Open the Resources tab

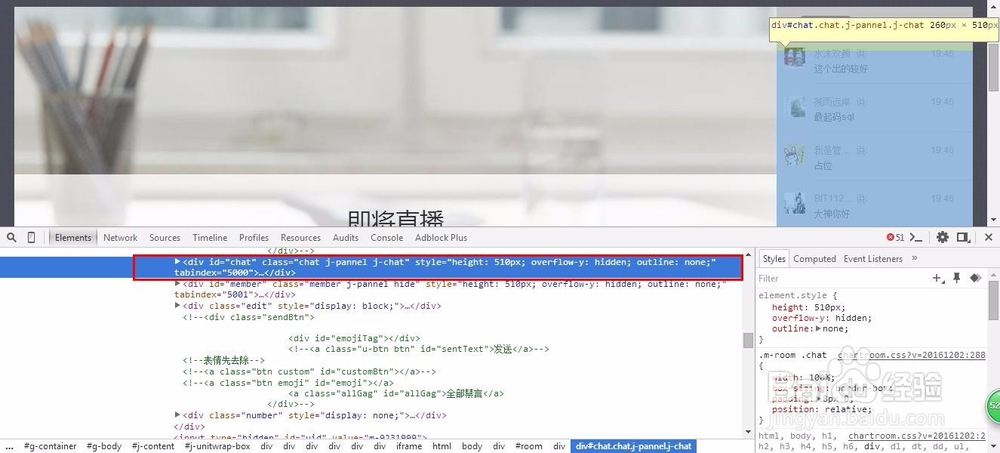300,237
